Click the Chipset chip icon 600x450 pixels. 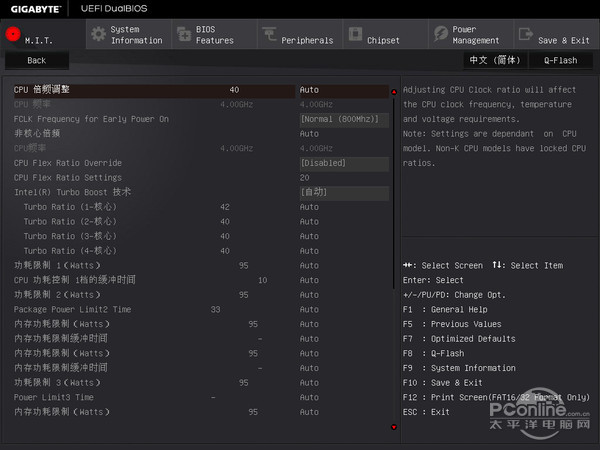coord(355,34)
